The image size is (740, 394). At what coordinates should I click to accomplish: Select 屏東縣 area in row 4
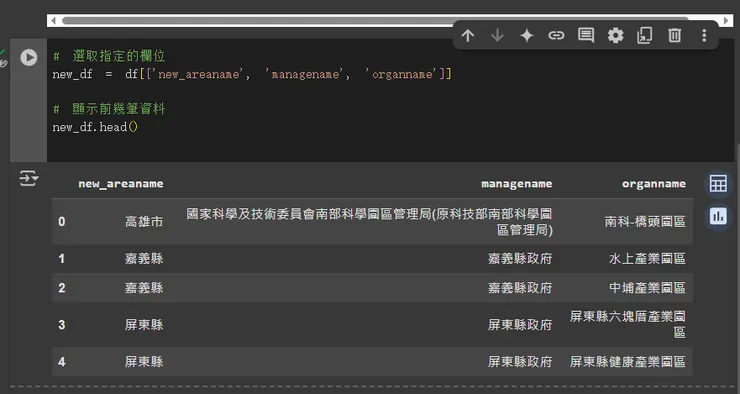(x=144, y=362)
